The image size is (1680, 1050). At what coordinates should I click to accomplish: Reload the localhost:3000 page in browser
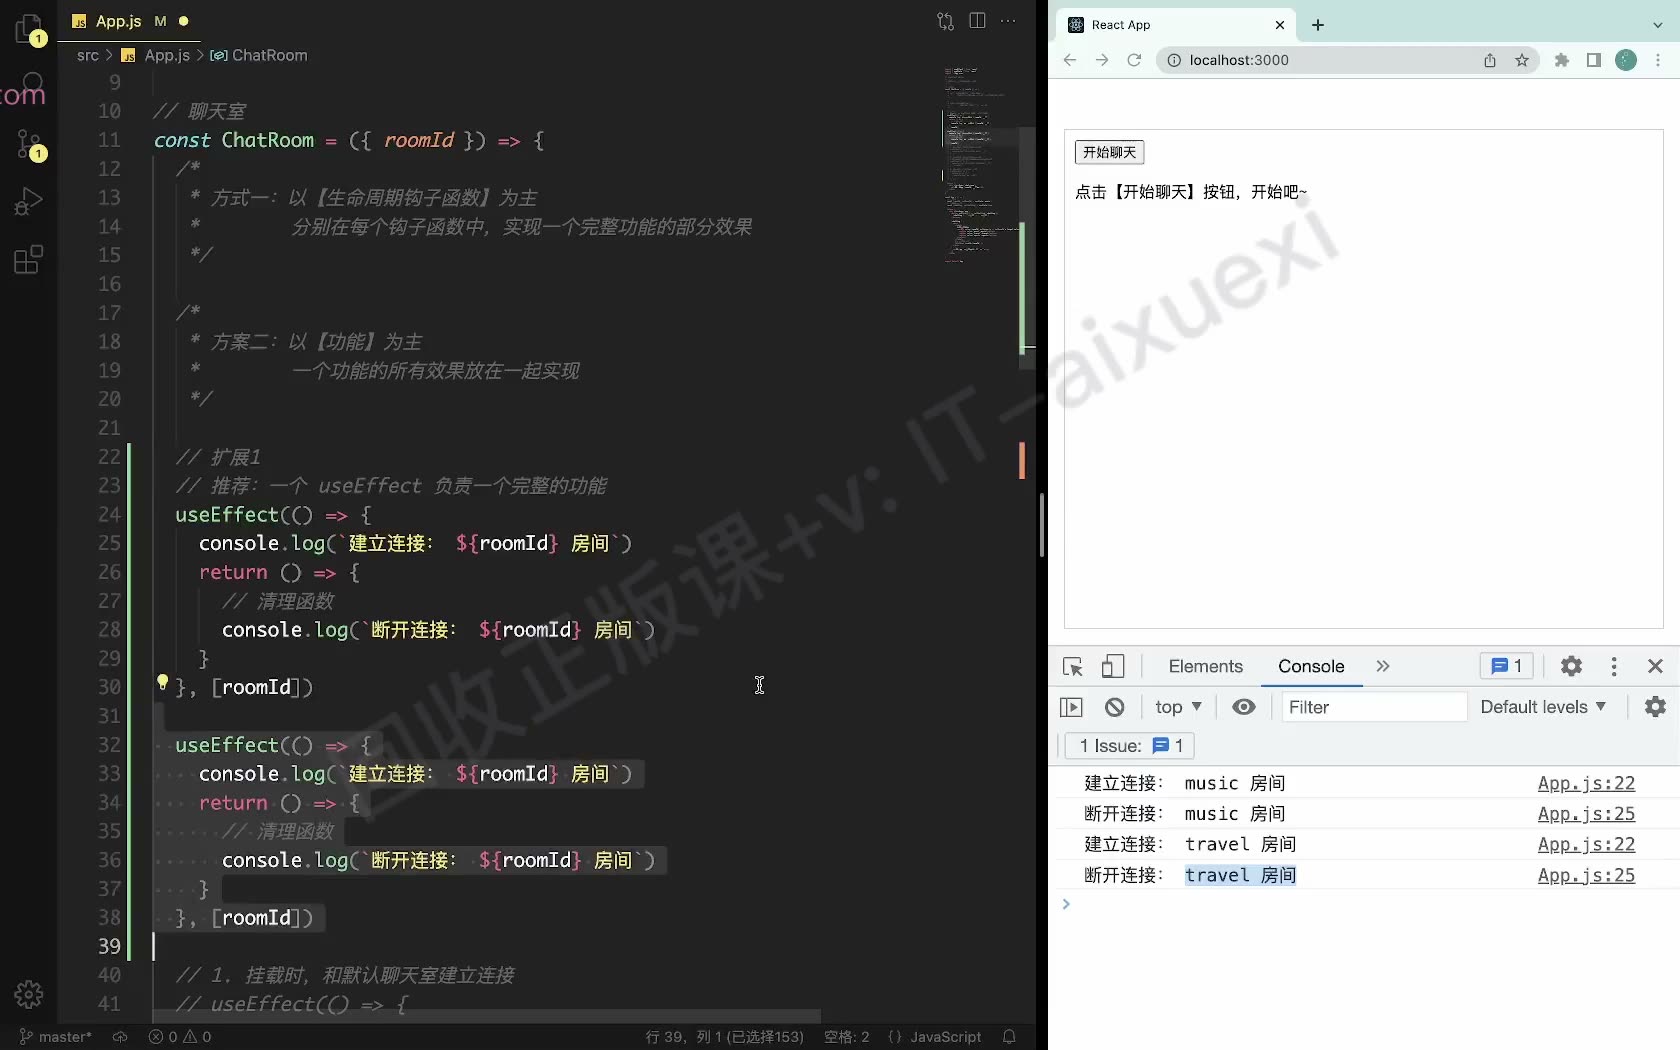pos(1134,60)
